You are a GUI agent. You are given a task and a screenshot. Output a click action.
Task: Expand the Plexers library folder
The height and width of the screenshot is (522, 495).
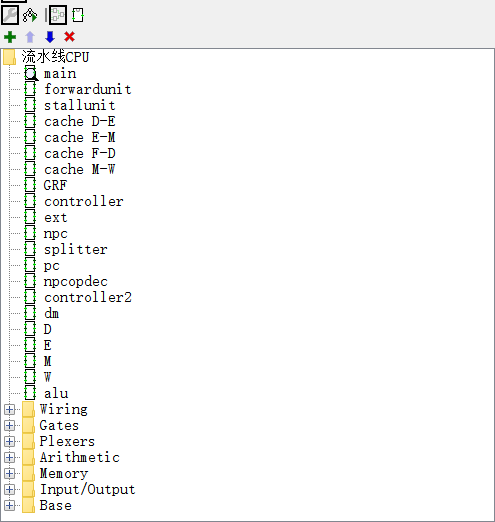(10, 441)
